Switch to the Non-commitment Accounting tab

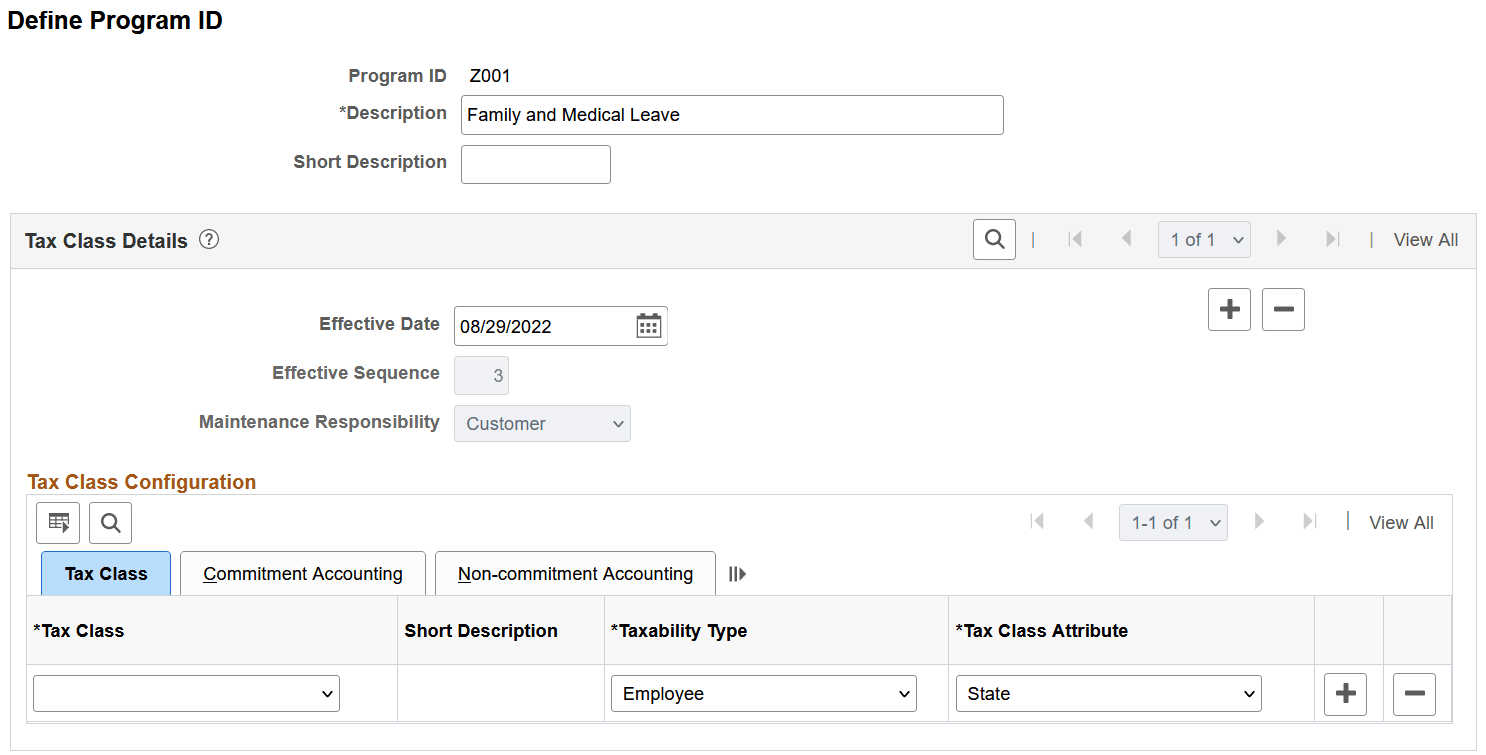tap(574, 573)
